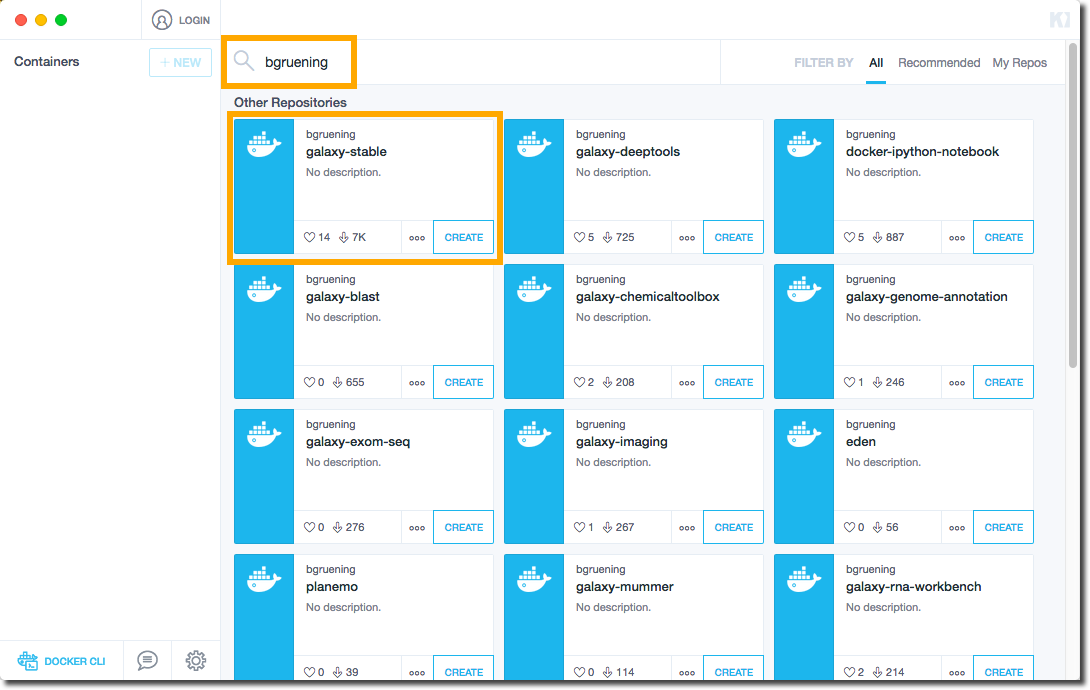Screen dimensions: 1090x690
Task: Open Docker CLI whale icon
Action: pos(28,661)
